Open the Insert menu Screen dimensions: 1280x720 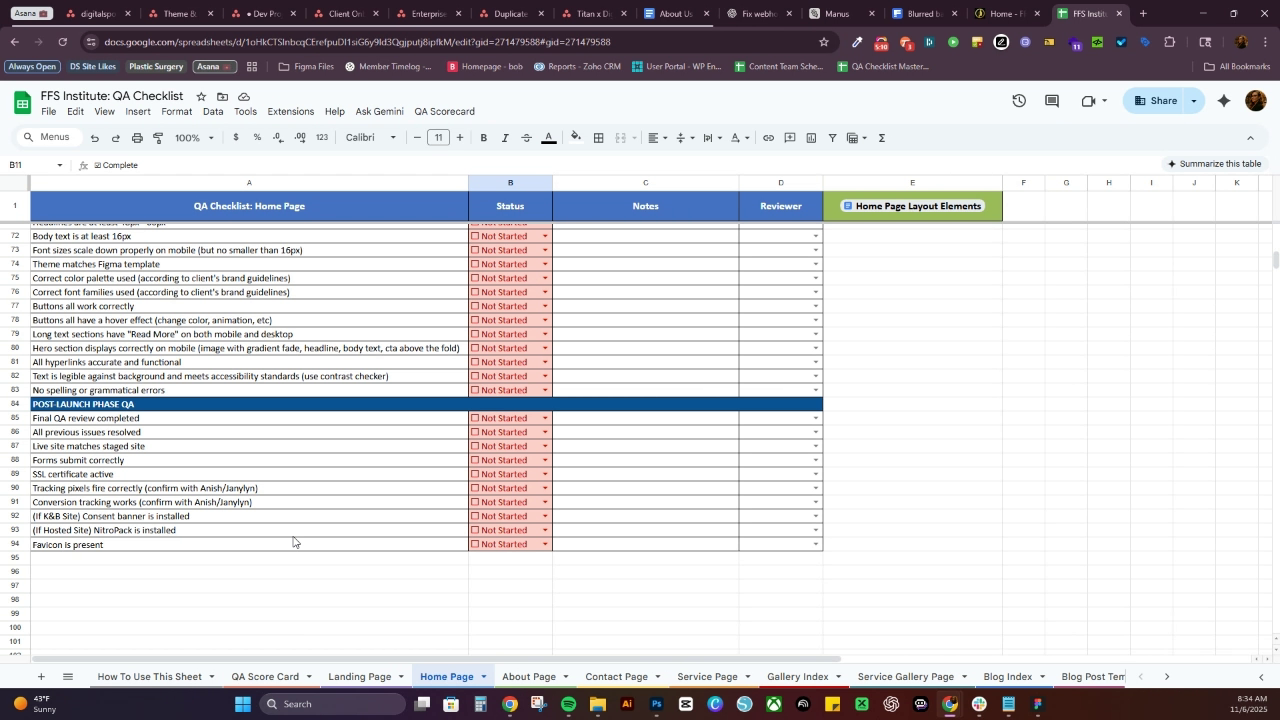pos(138,112)
